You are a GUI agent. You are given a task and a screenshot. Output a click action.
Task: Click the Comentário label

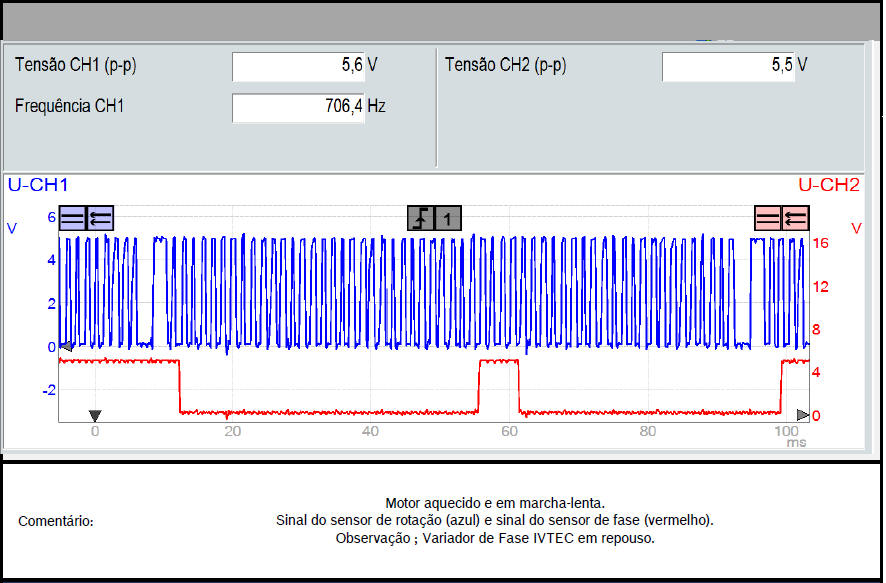[x=56, y=521]
